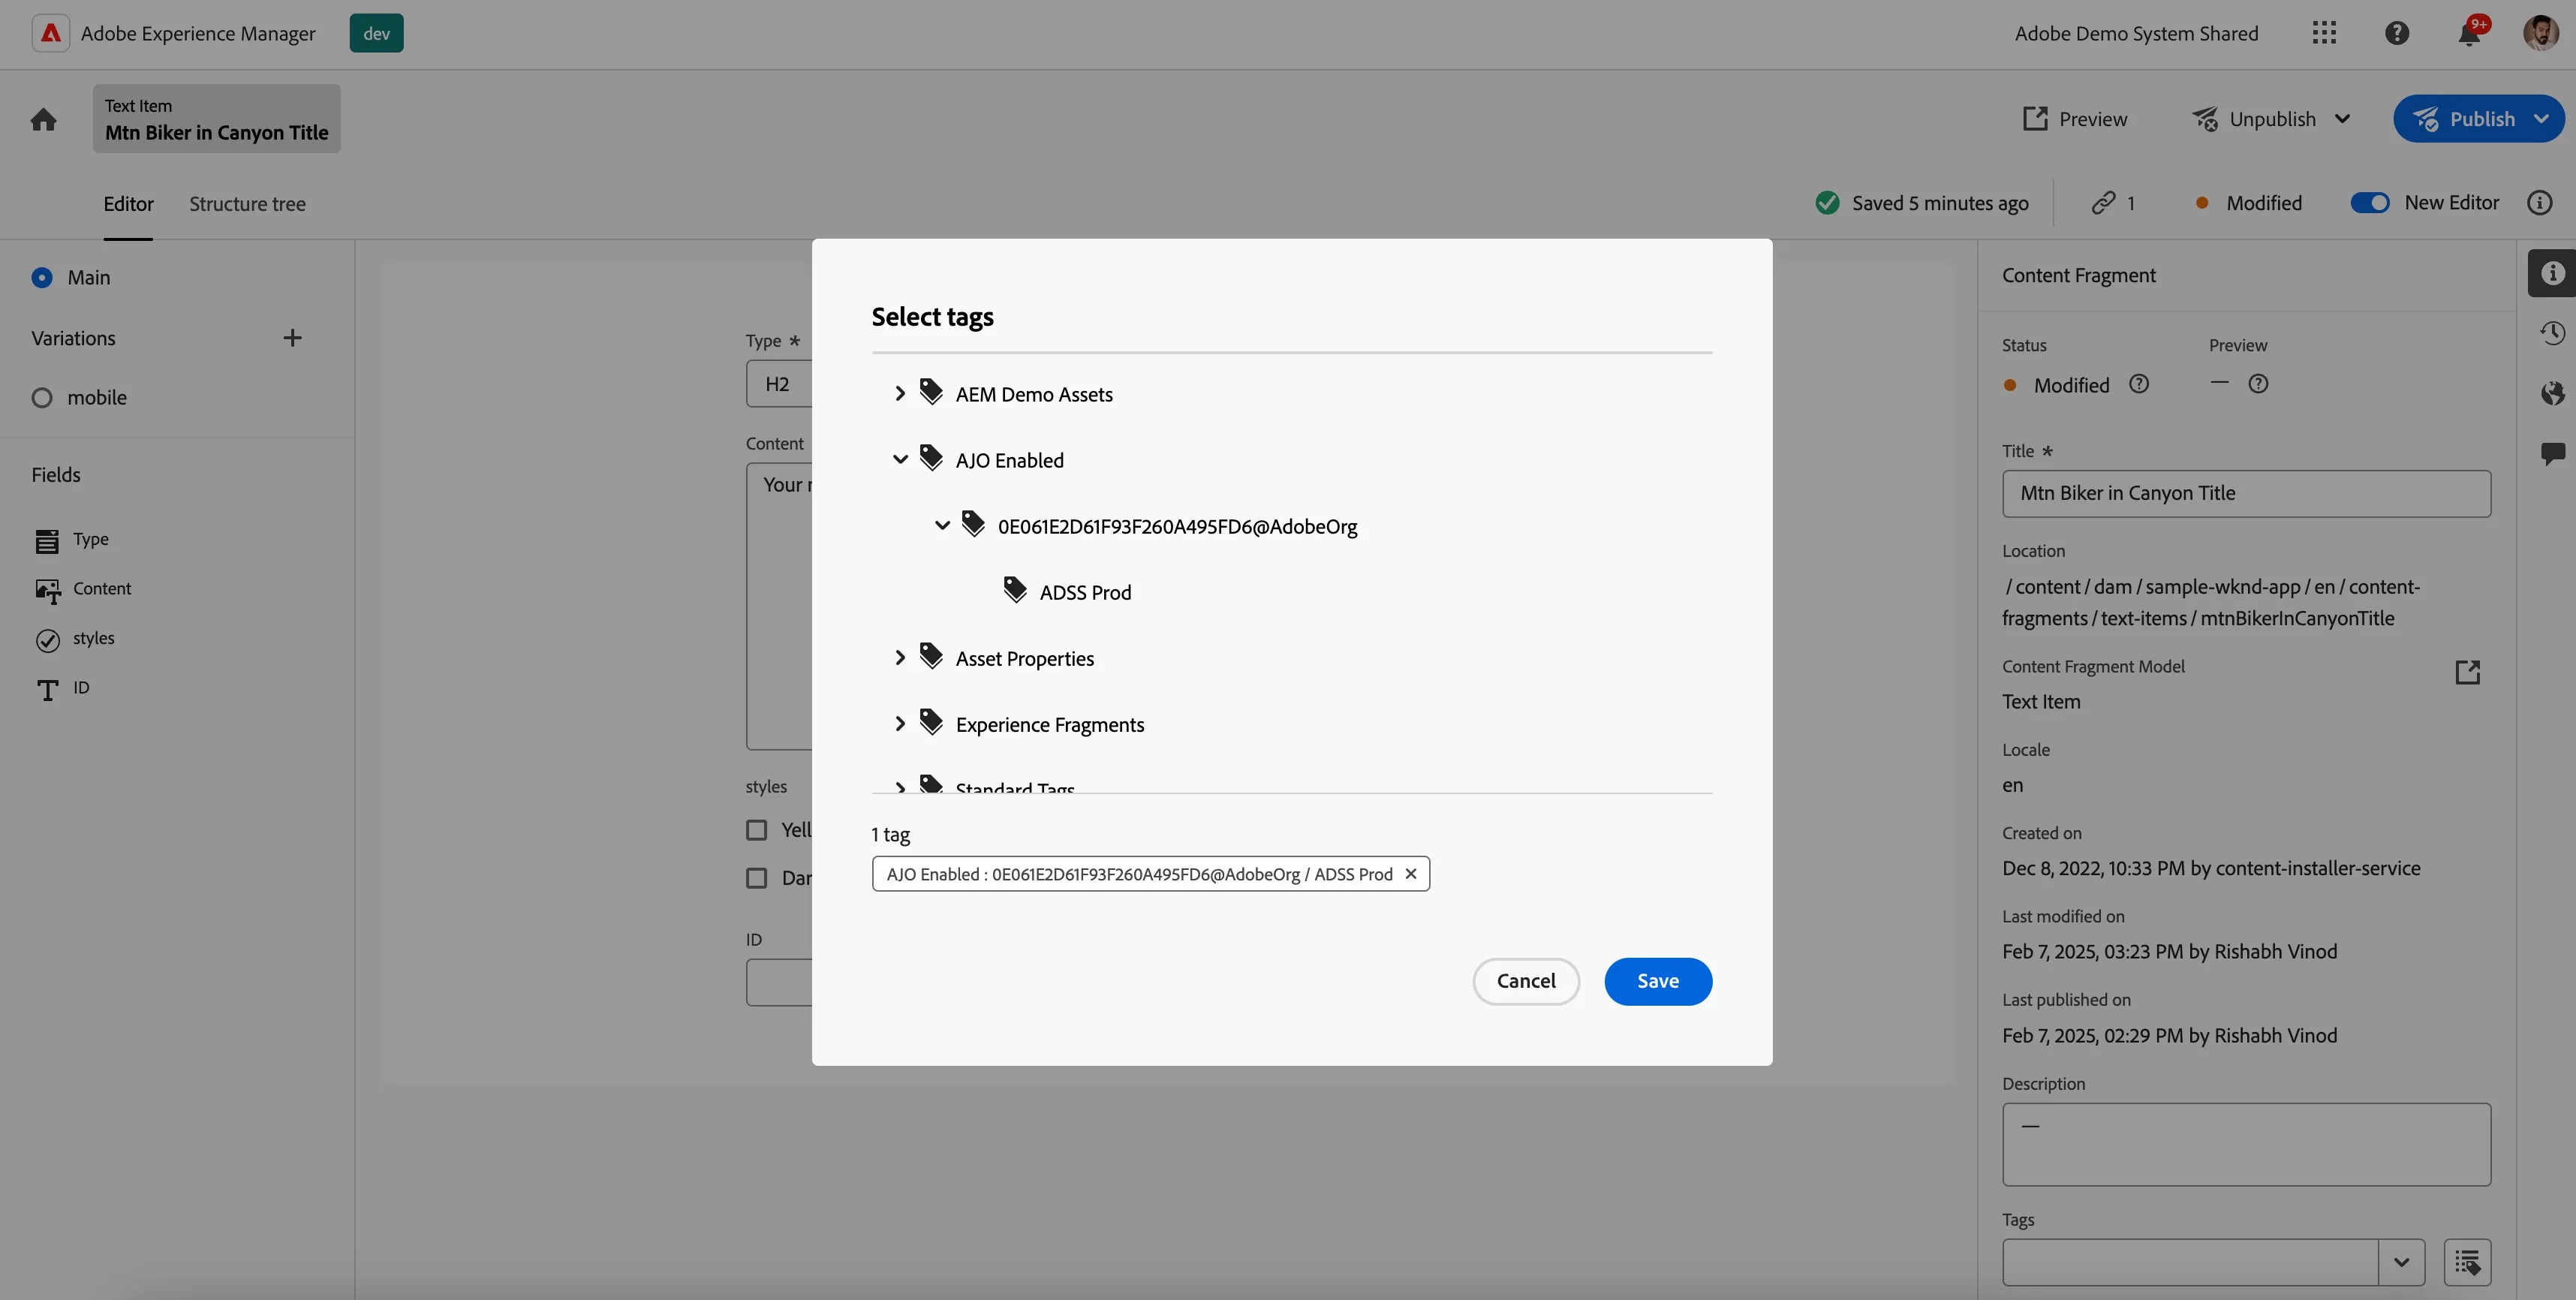Open the user profile avatar
Viewport: 2576px width, 1300px height.
click(x=2540, y=33)
